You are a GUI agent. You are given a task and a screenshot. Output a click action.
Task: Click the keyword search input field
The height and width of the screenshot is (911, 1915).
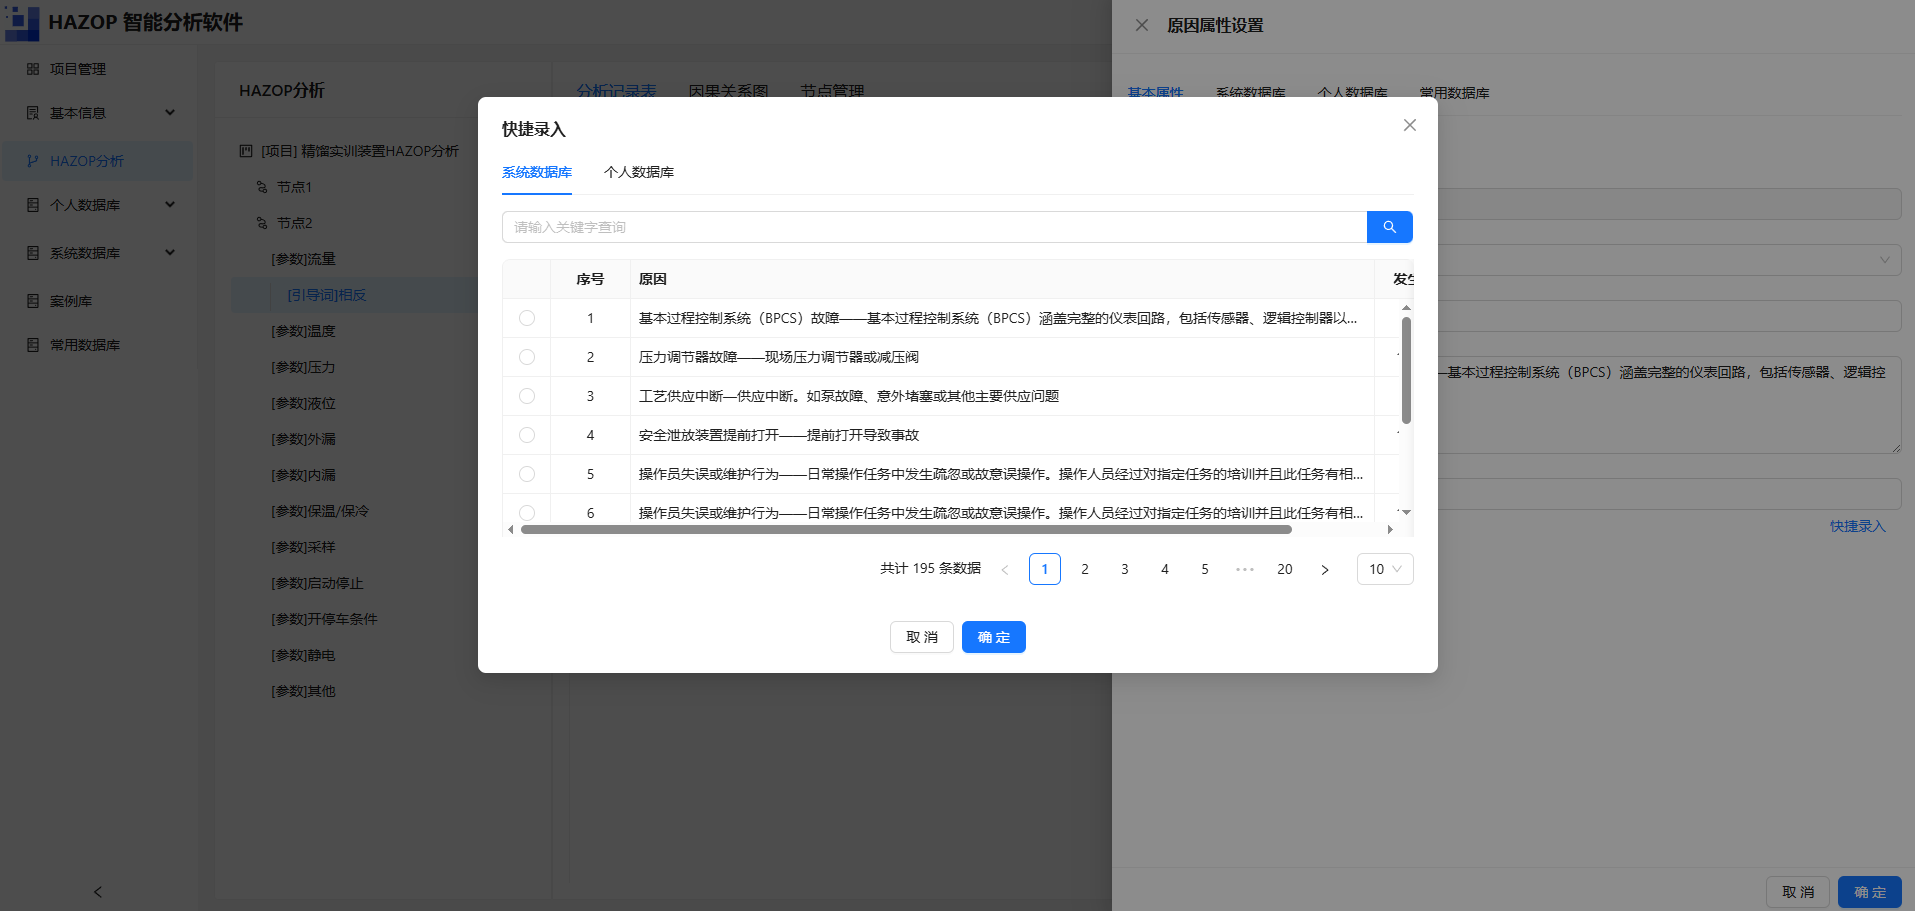(934, 227)
